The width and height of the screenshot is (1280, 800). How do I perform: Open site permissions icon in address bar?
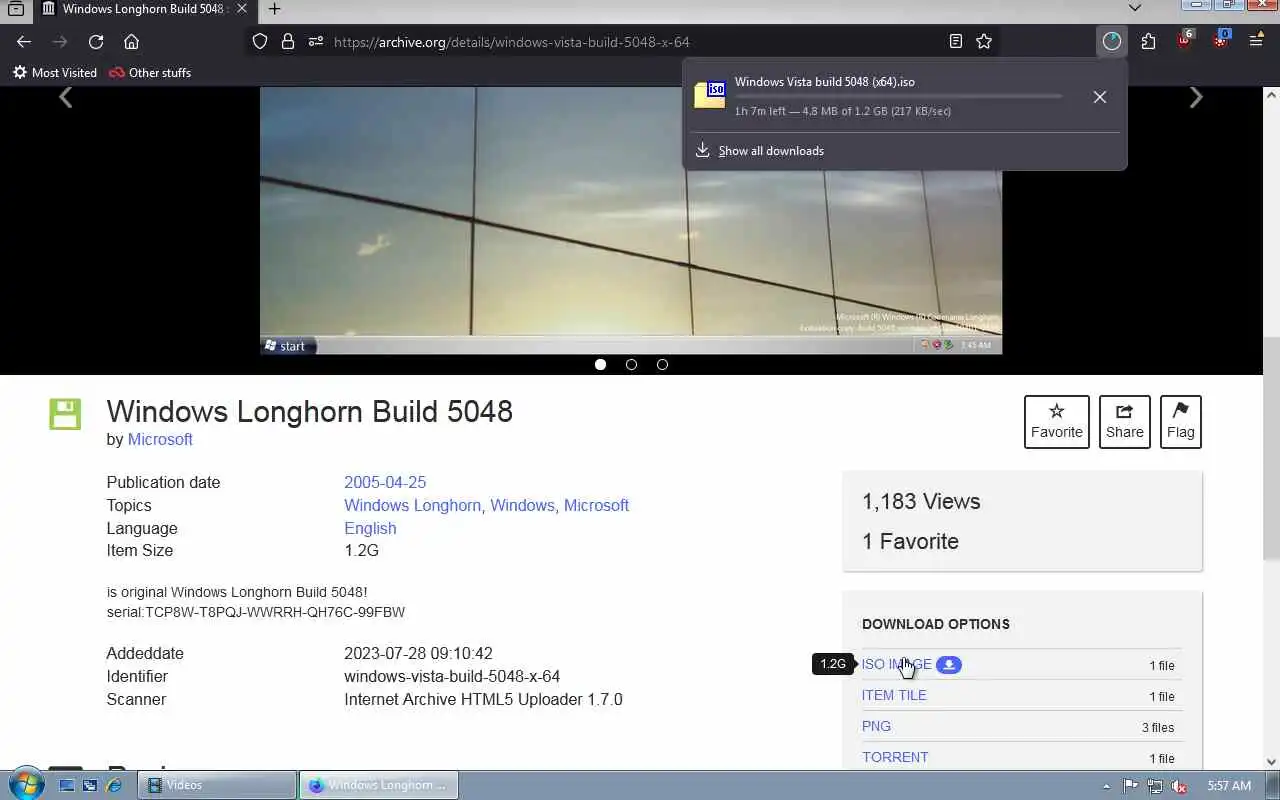[316, 42]
